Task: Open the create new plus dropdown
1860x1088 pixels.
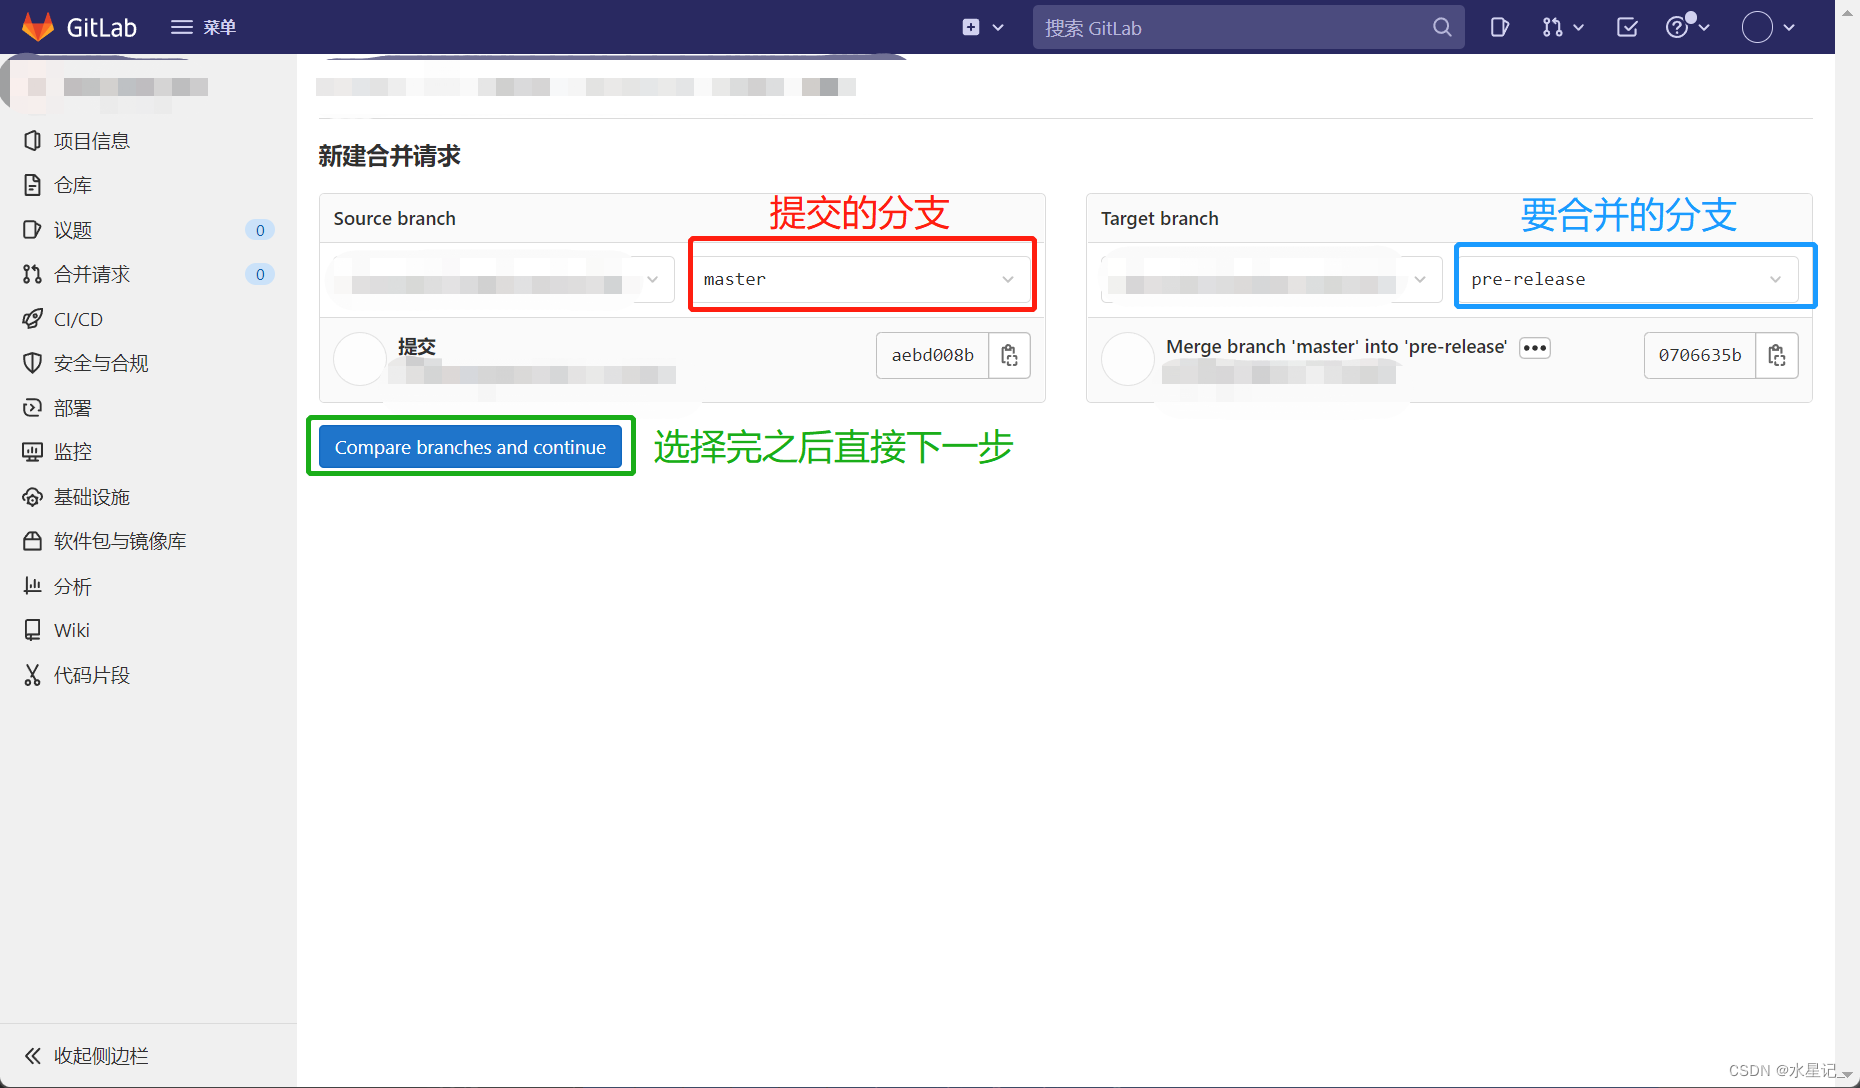Action: click(982, 27)
